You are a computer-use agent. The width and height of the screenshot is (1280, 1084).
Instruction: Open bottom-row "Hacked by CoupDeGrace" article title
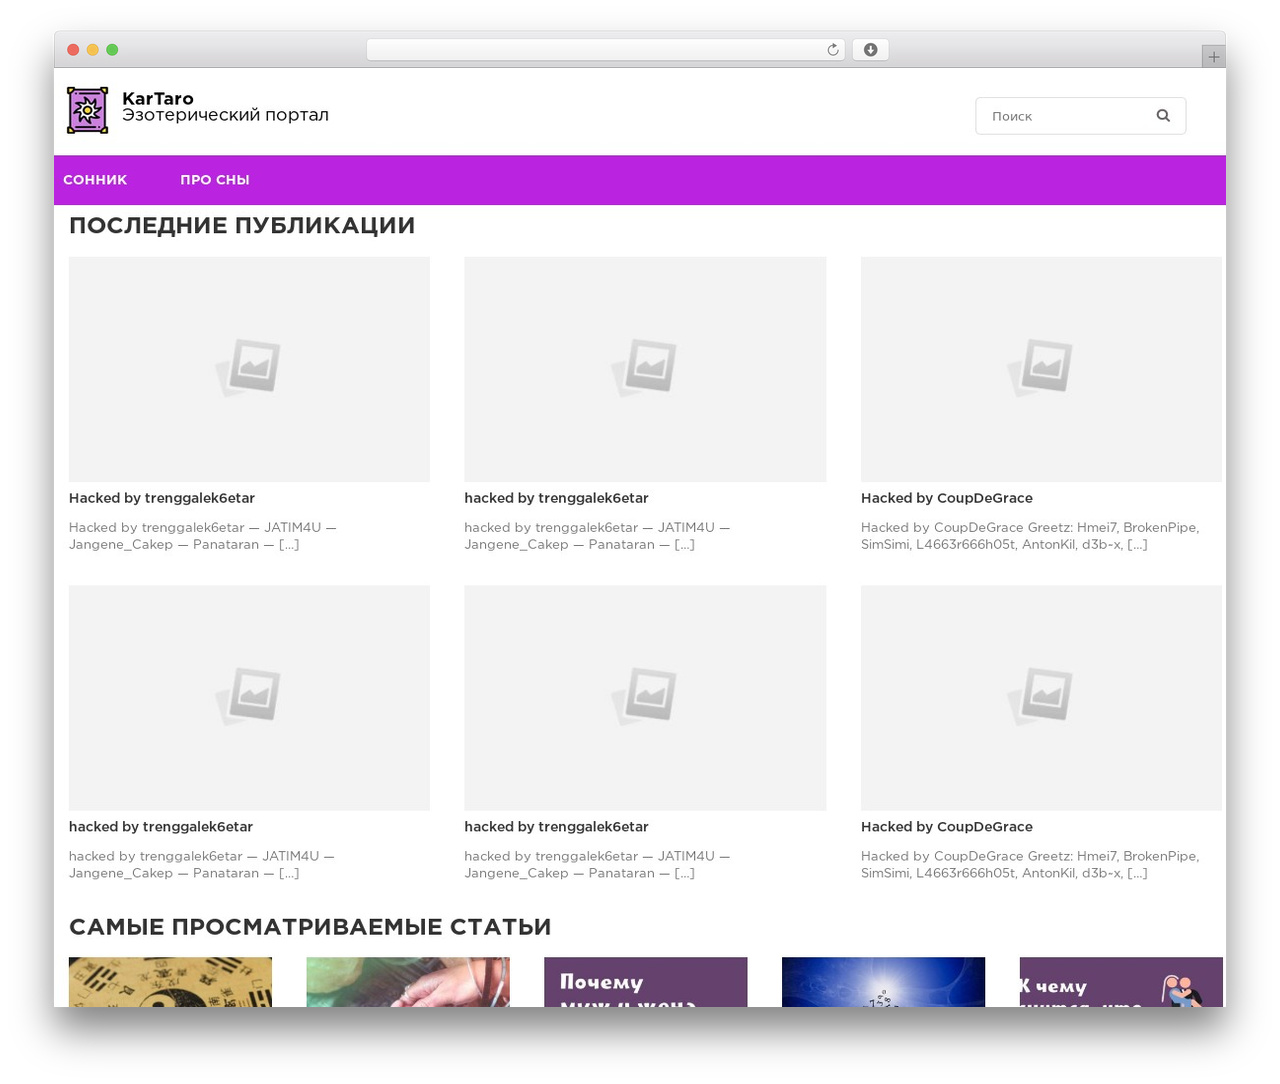point(947,827)
